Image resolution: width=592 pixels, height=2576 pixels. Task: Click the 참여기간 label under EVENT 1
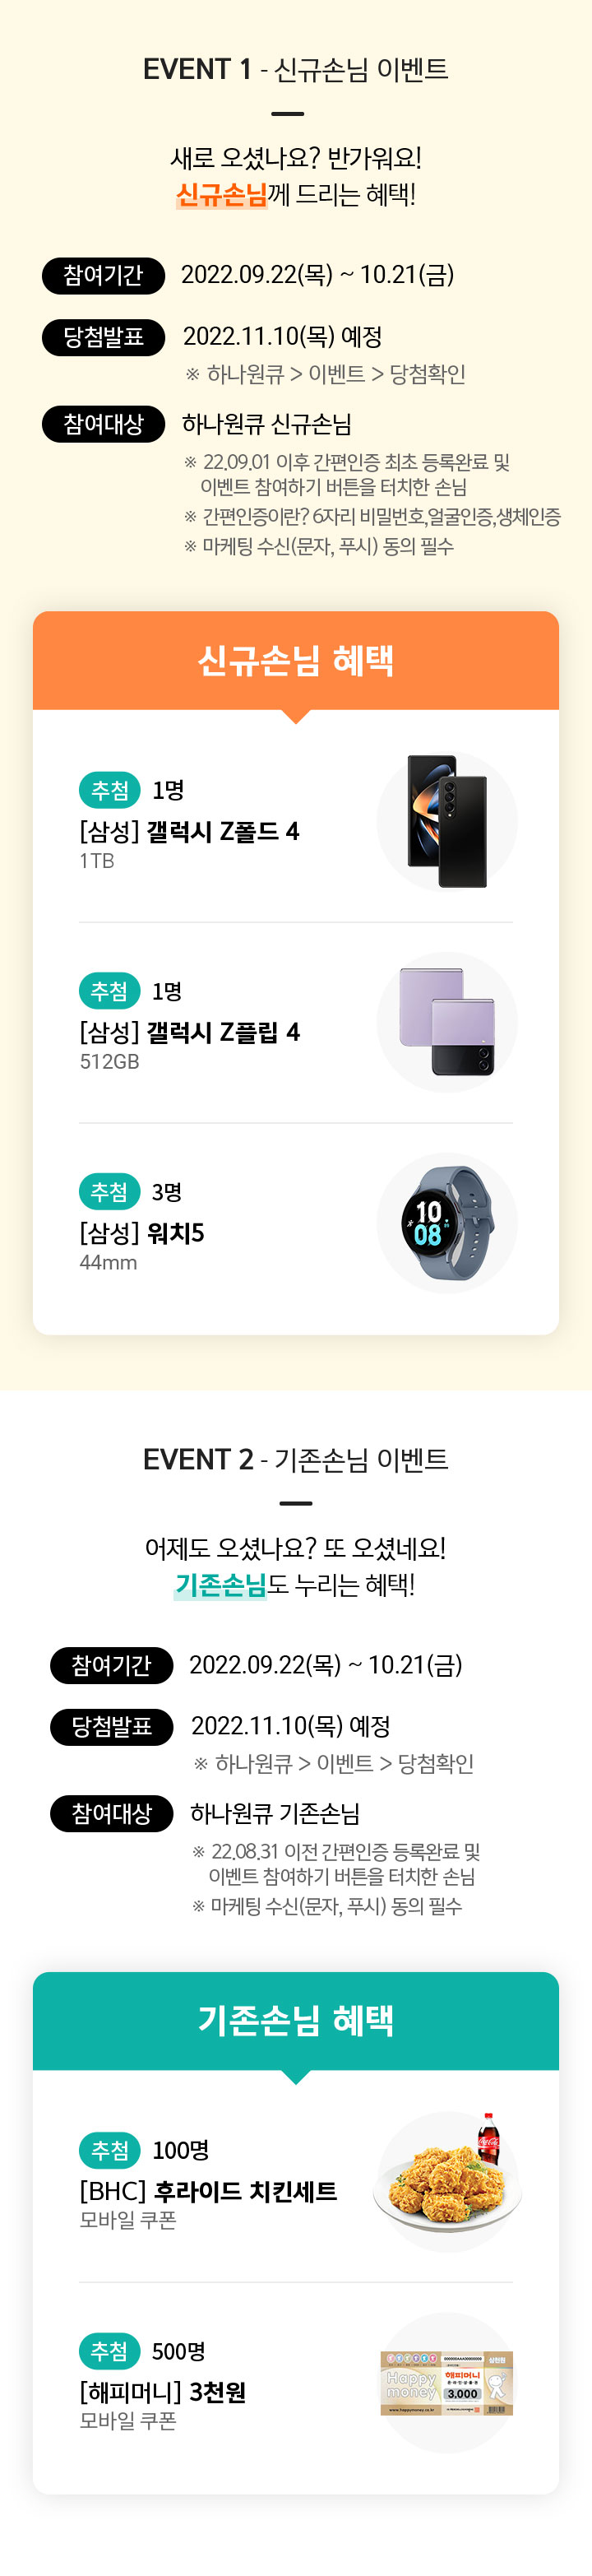[x=103, y=275]
